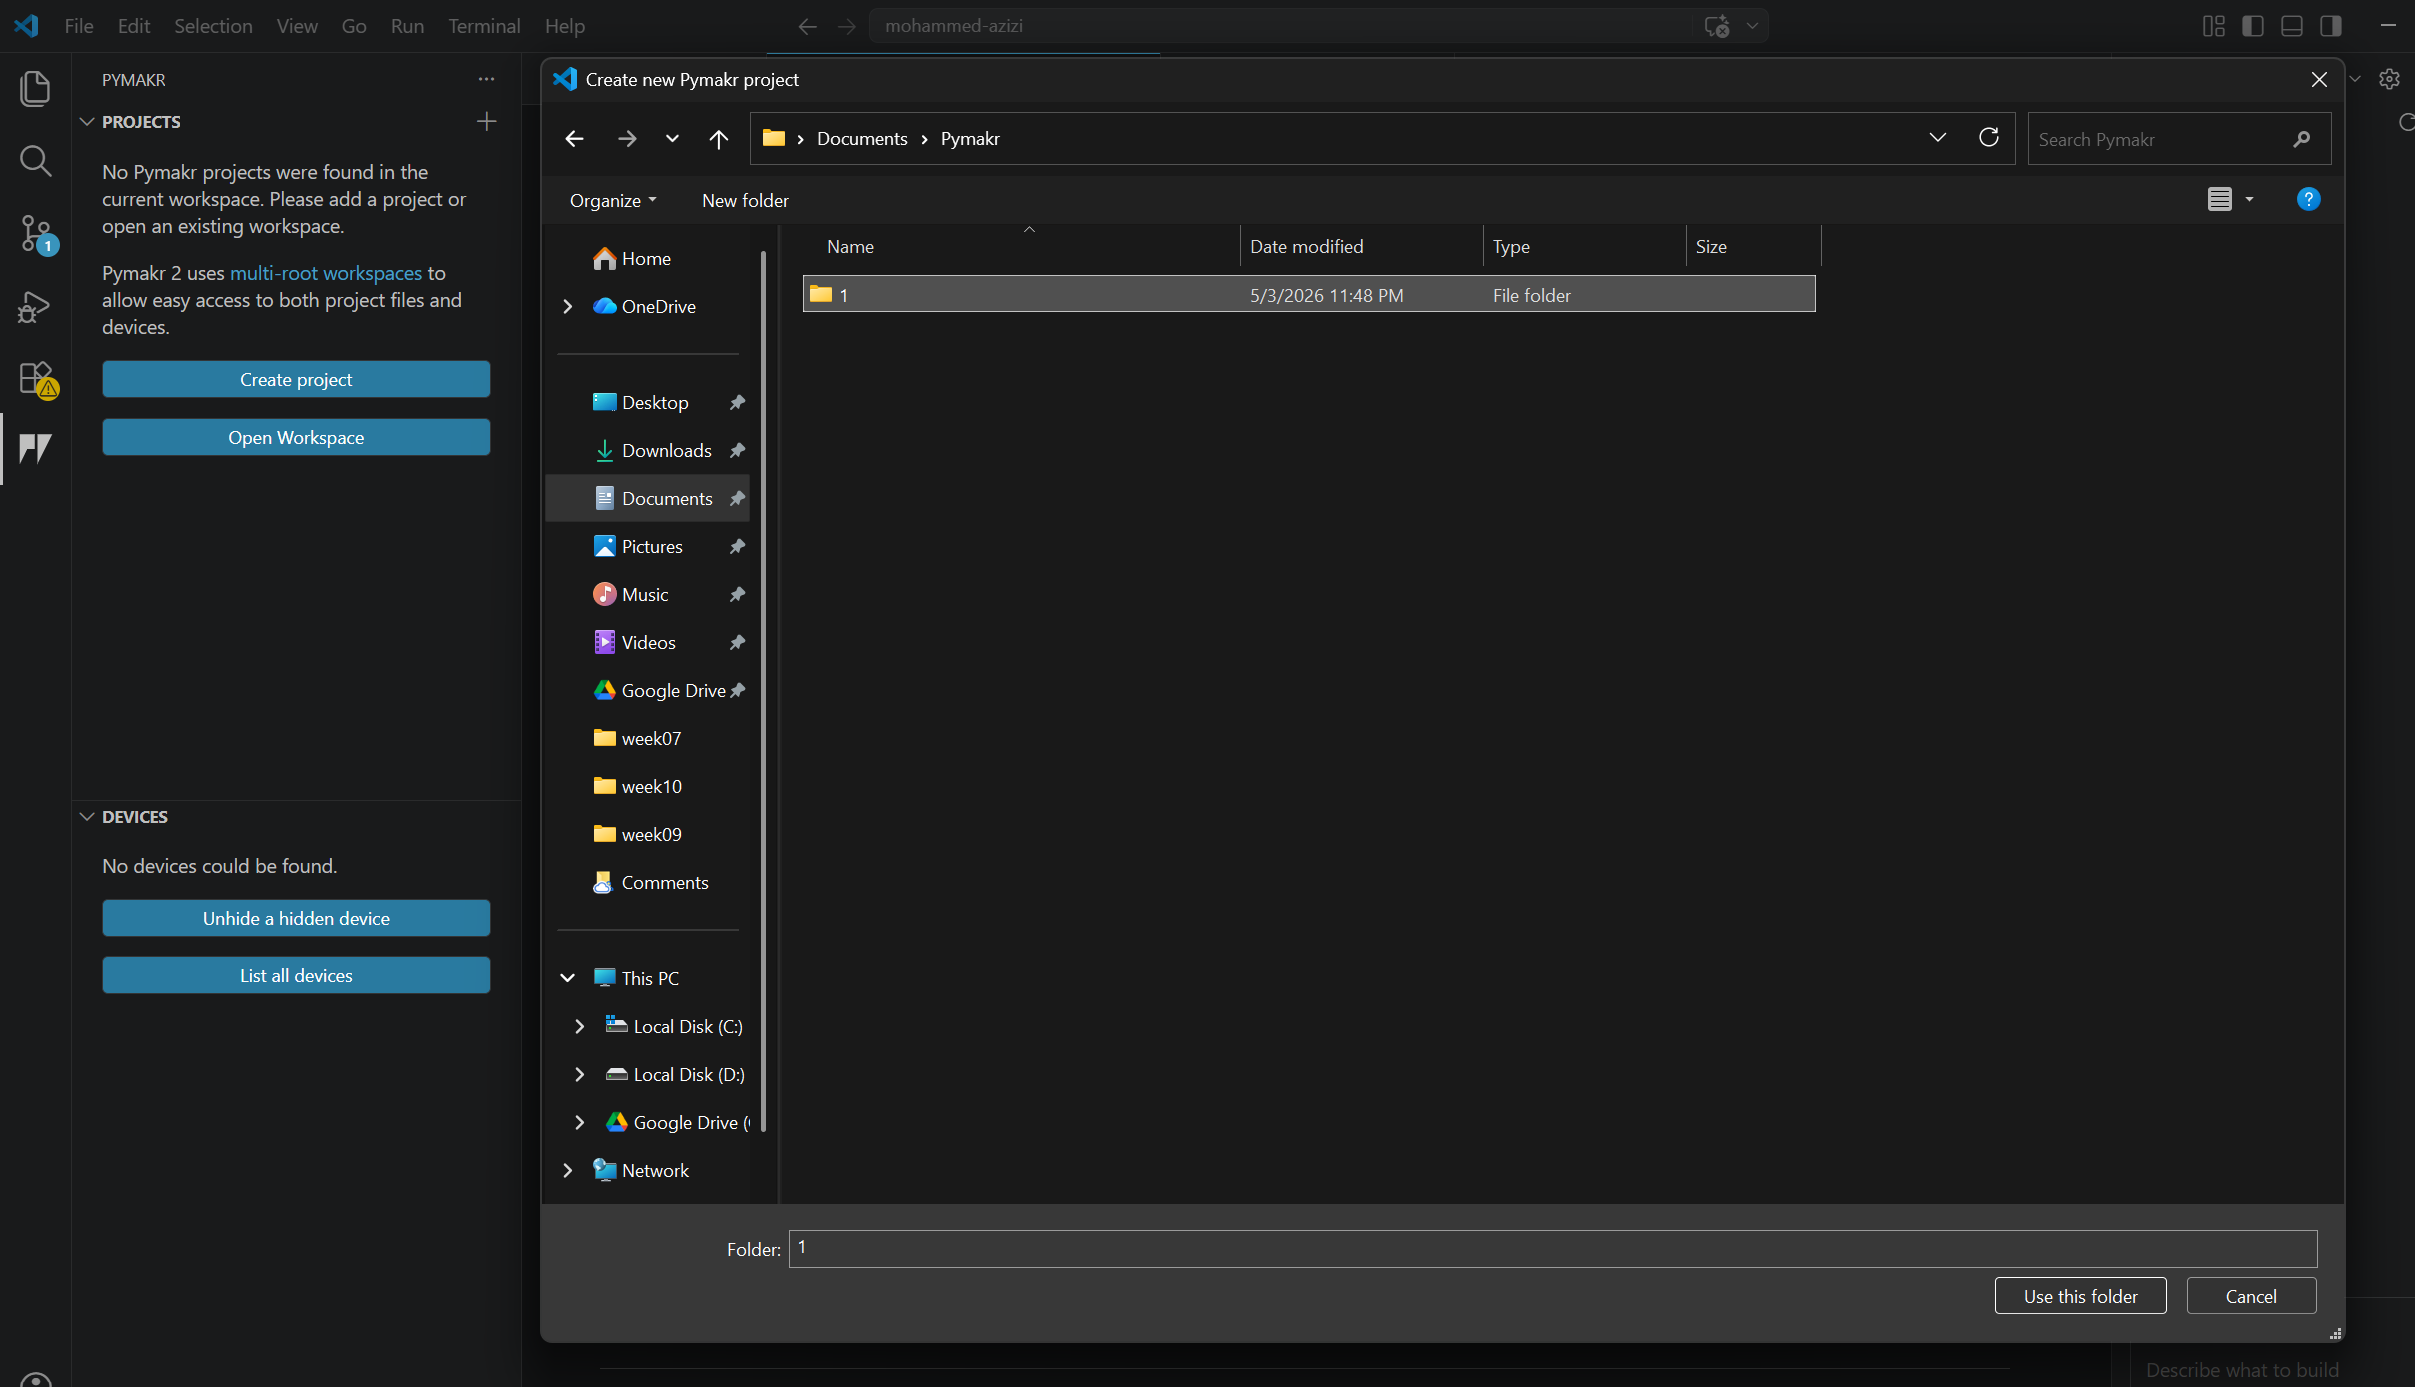Open the Explorer view in the activity bar
Image resolution: width=2415 pixels, height=1387 pixels.
pos(35,88)
